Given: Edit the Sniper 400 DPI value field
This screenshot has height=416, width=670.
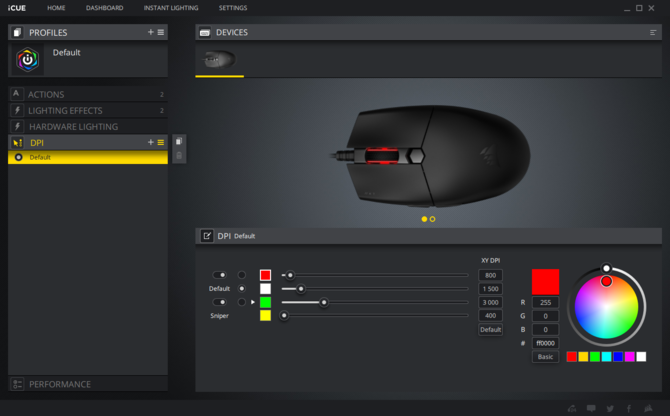Looking at the screenshot, I should (491, 316).
